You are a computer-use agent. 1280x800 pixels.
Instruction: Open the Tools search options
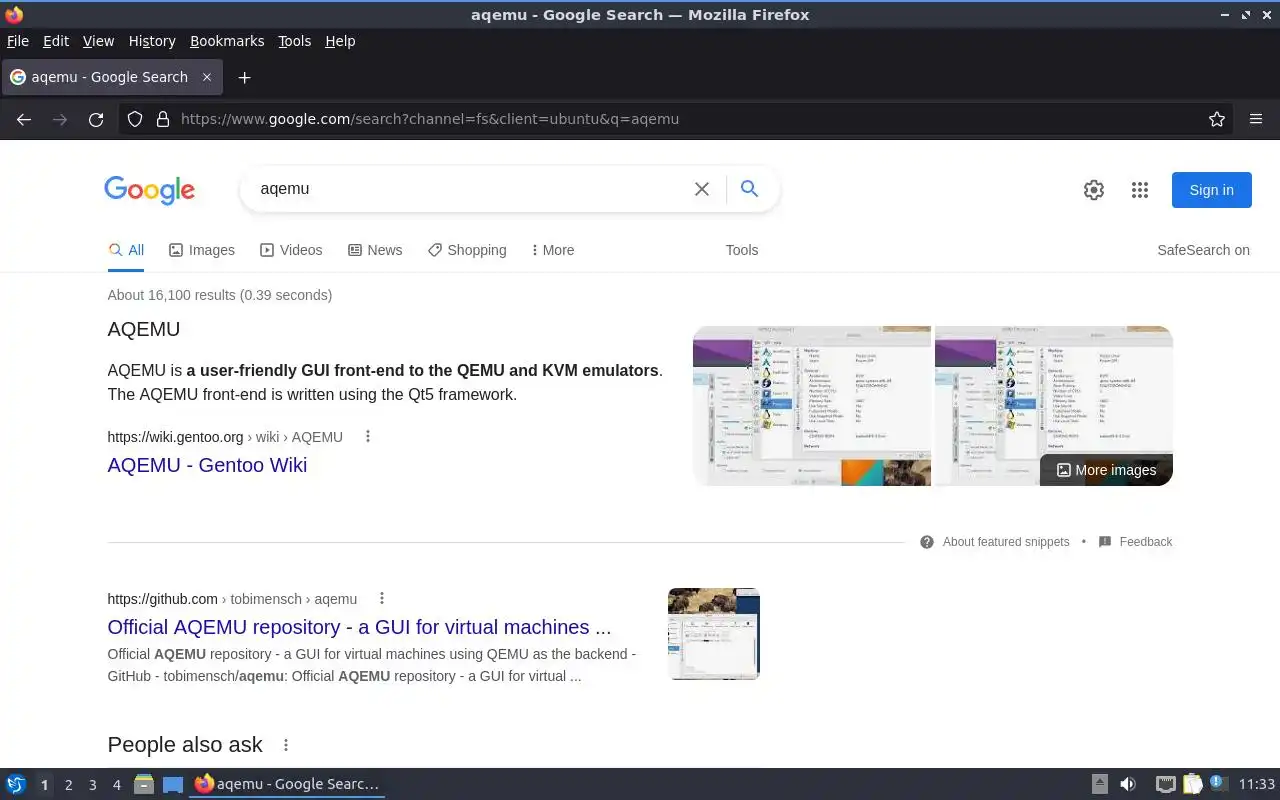tap(742, 250)
